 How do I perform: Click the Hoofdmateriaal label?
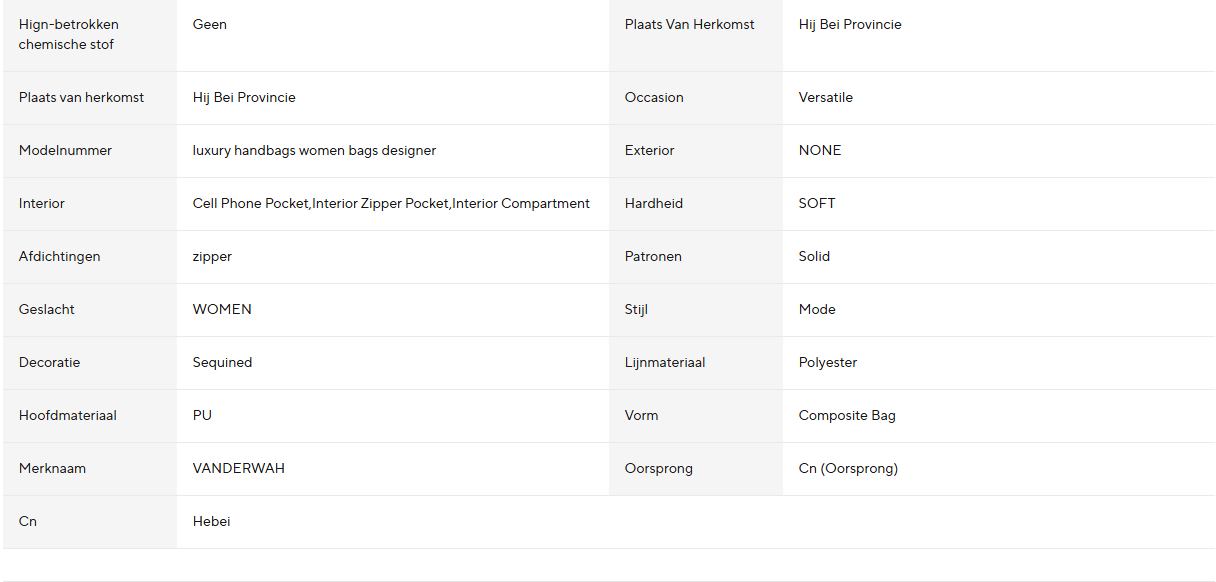click(67, 416)
